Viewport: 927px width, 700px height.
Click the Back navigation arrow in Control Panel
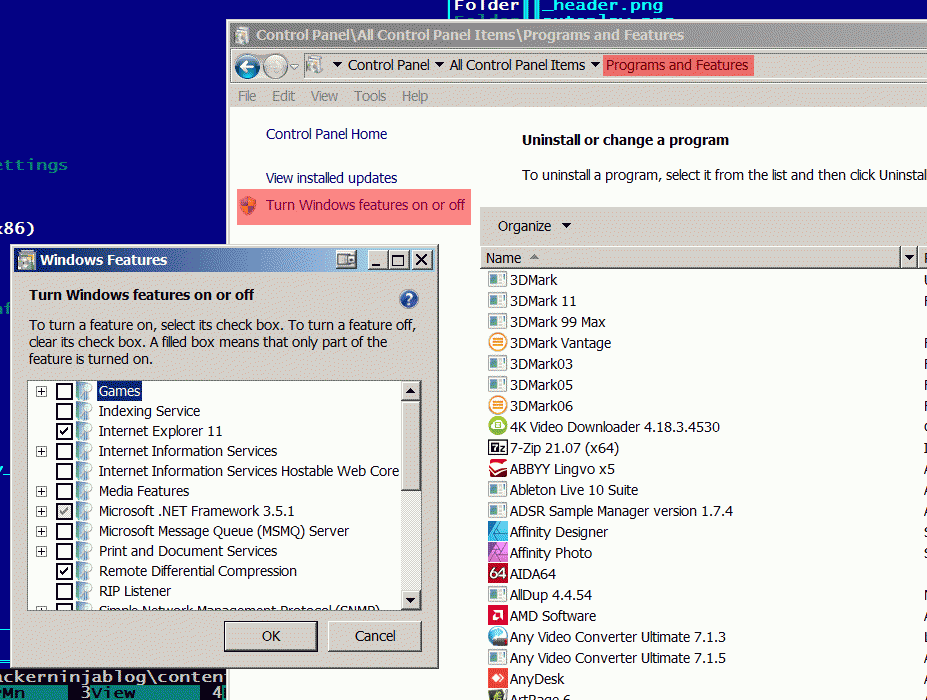247,66
